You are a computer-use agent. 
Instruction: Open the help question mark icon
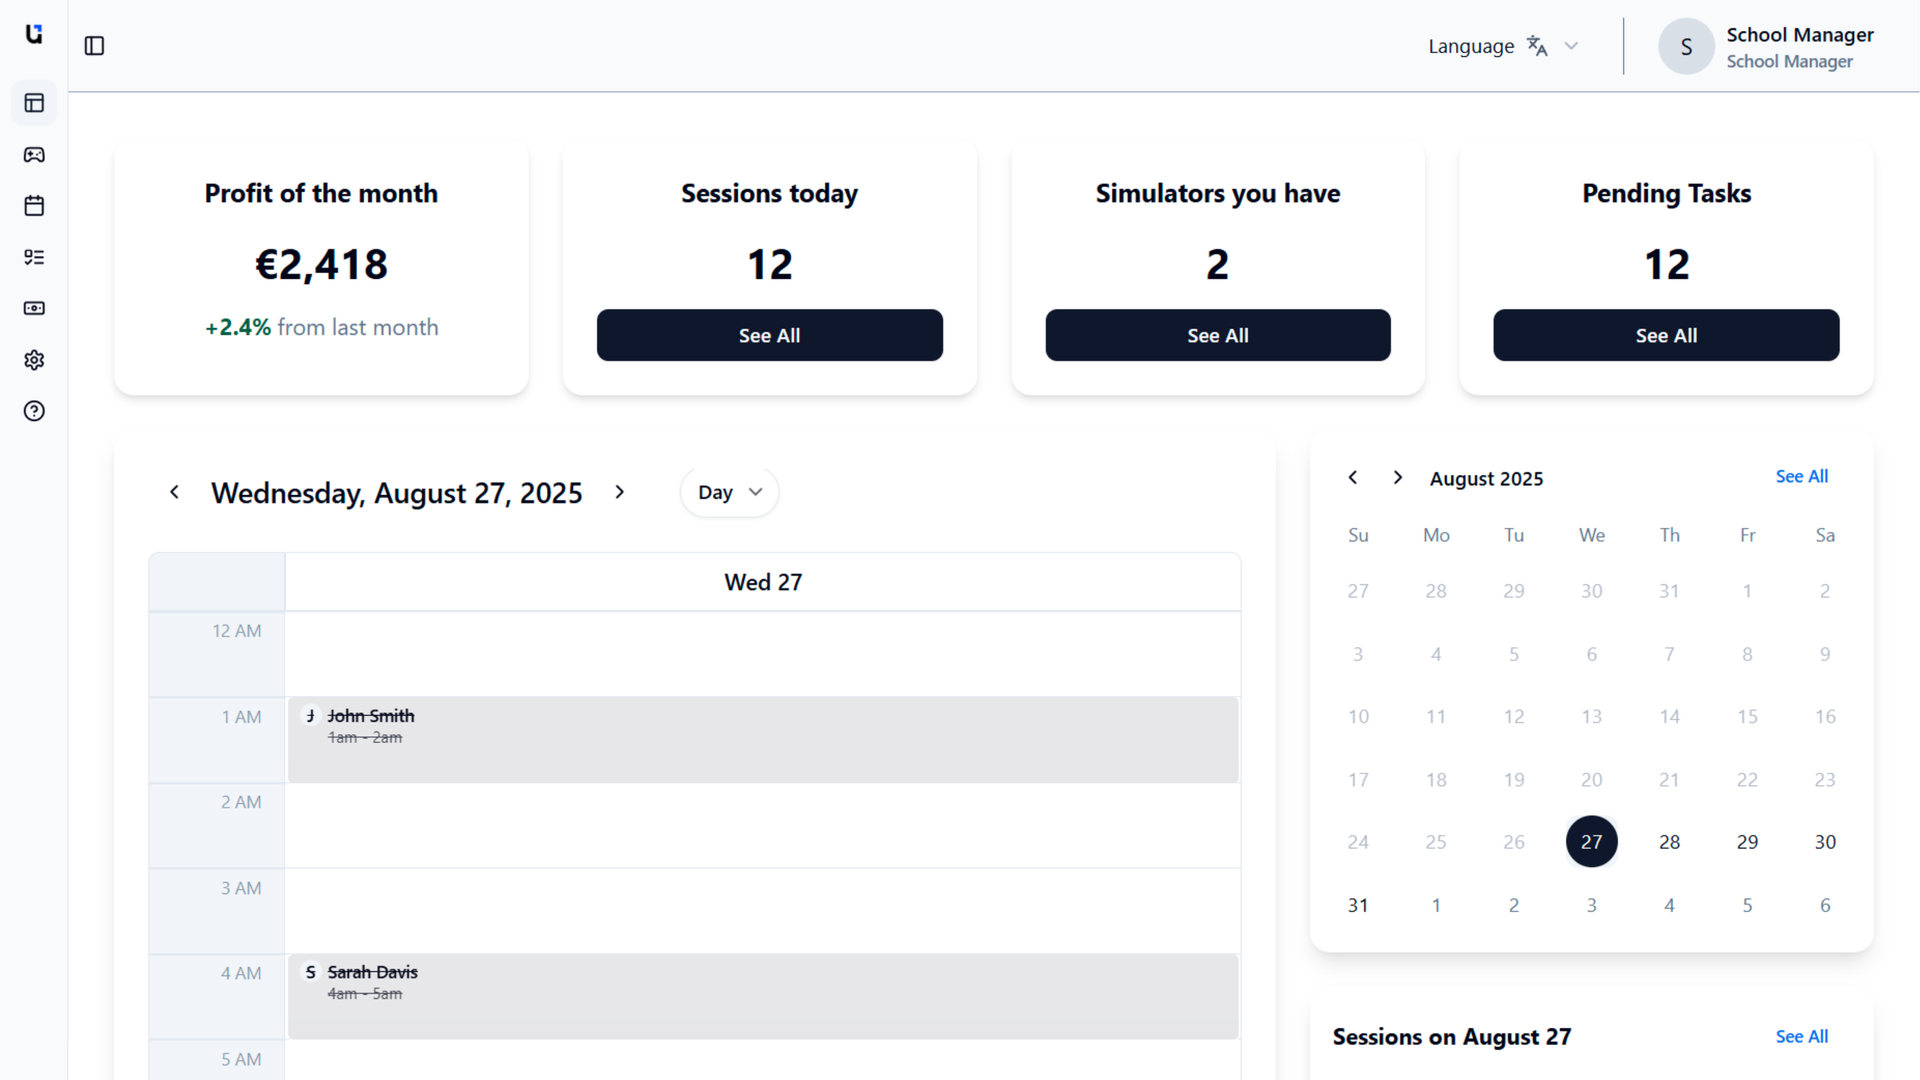pyautogui.click(x=34, y=411)
